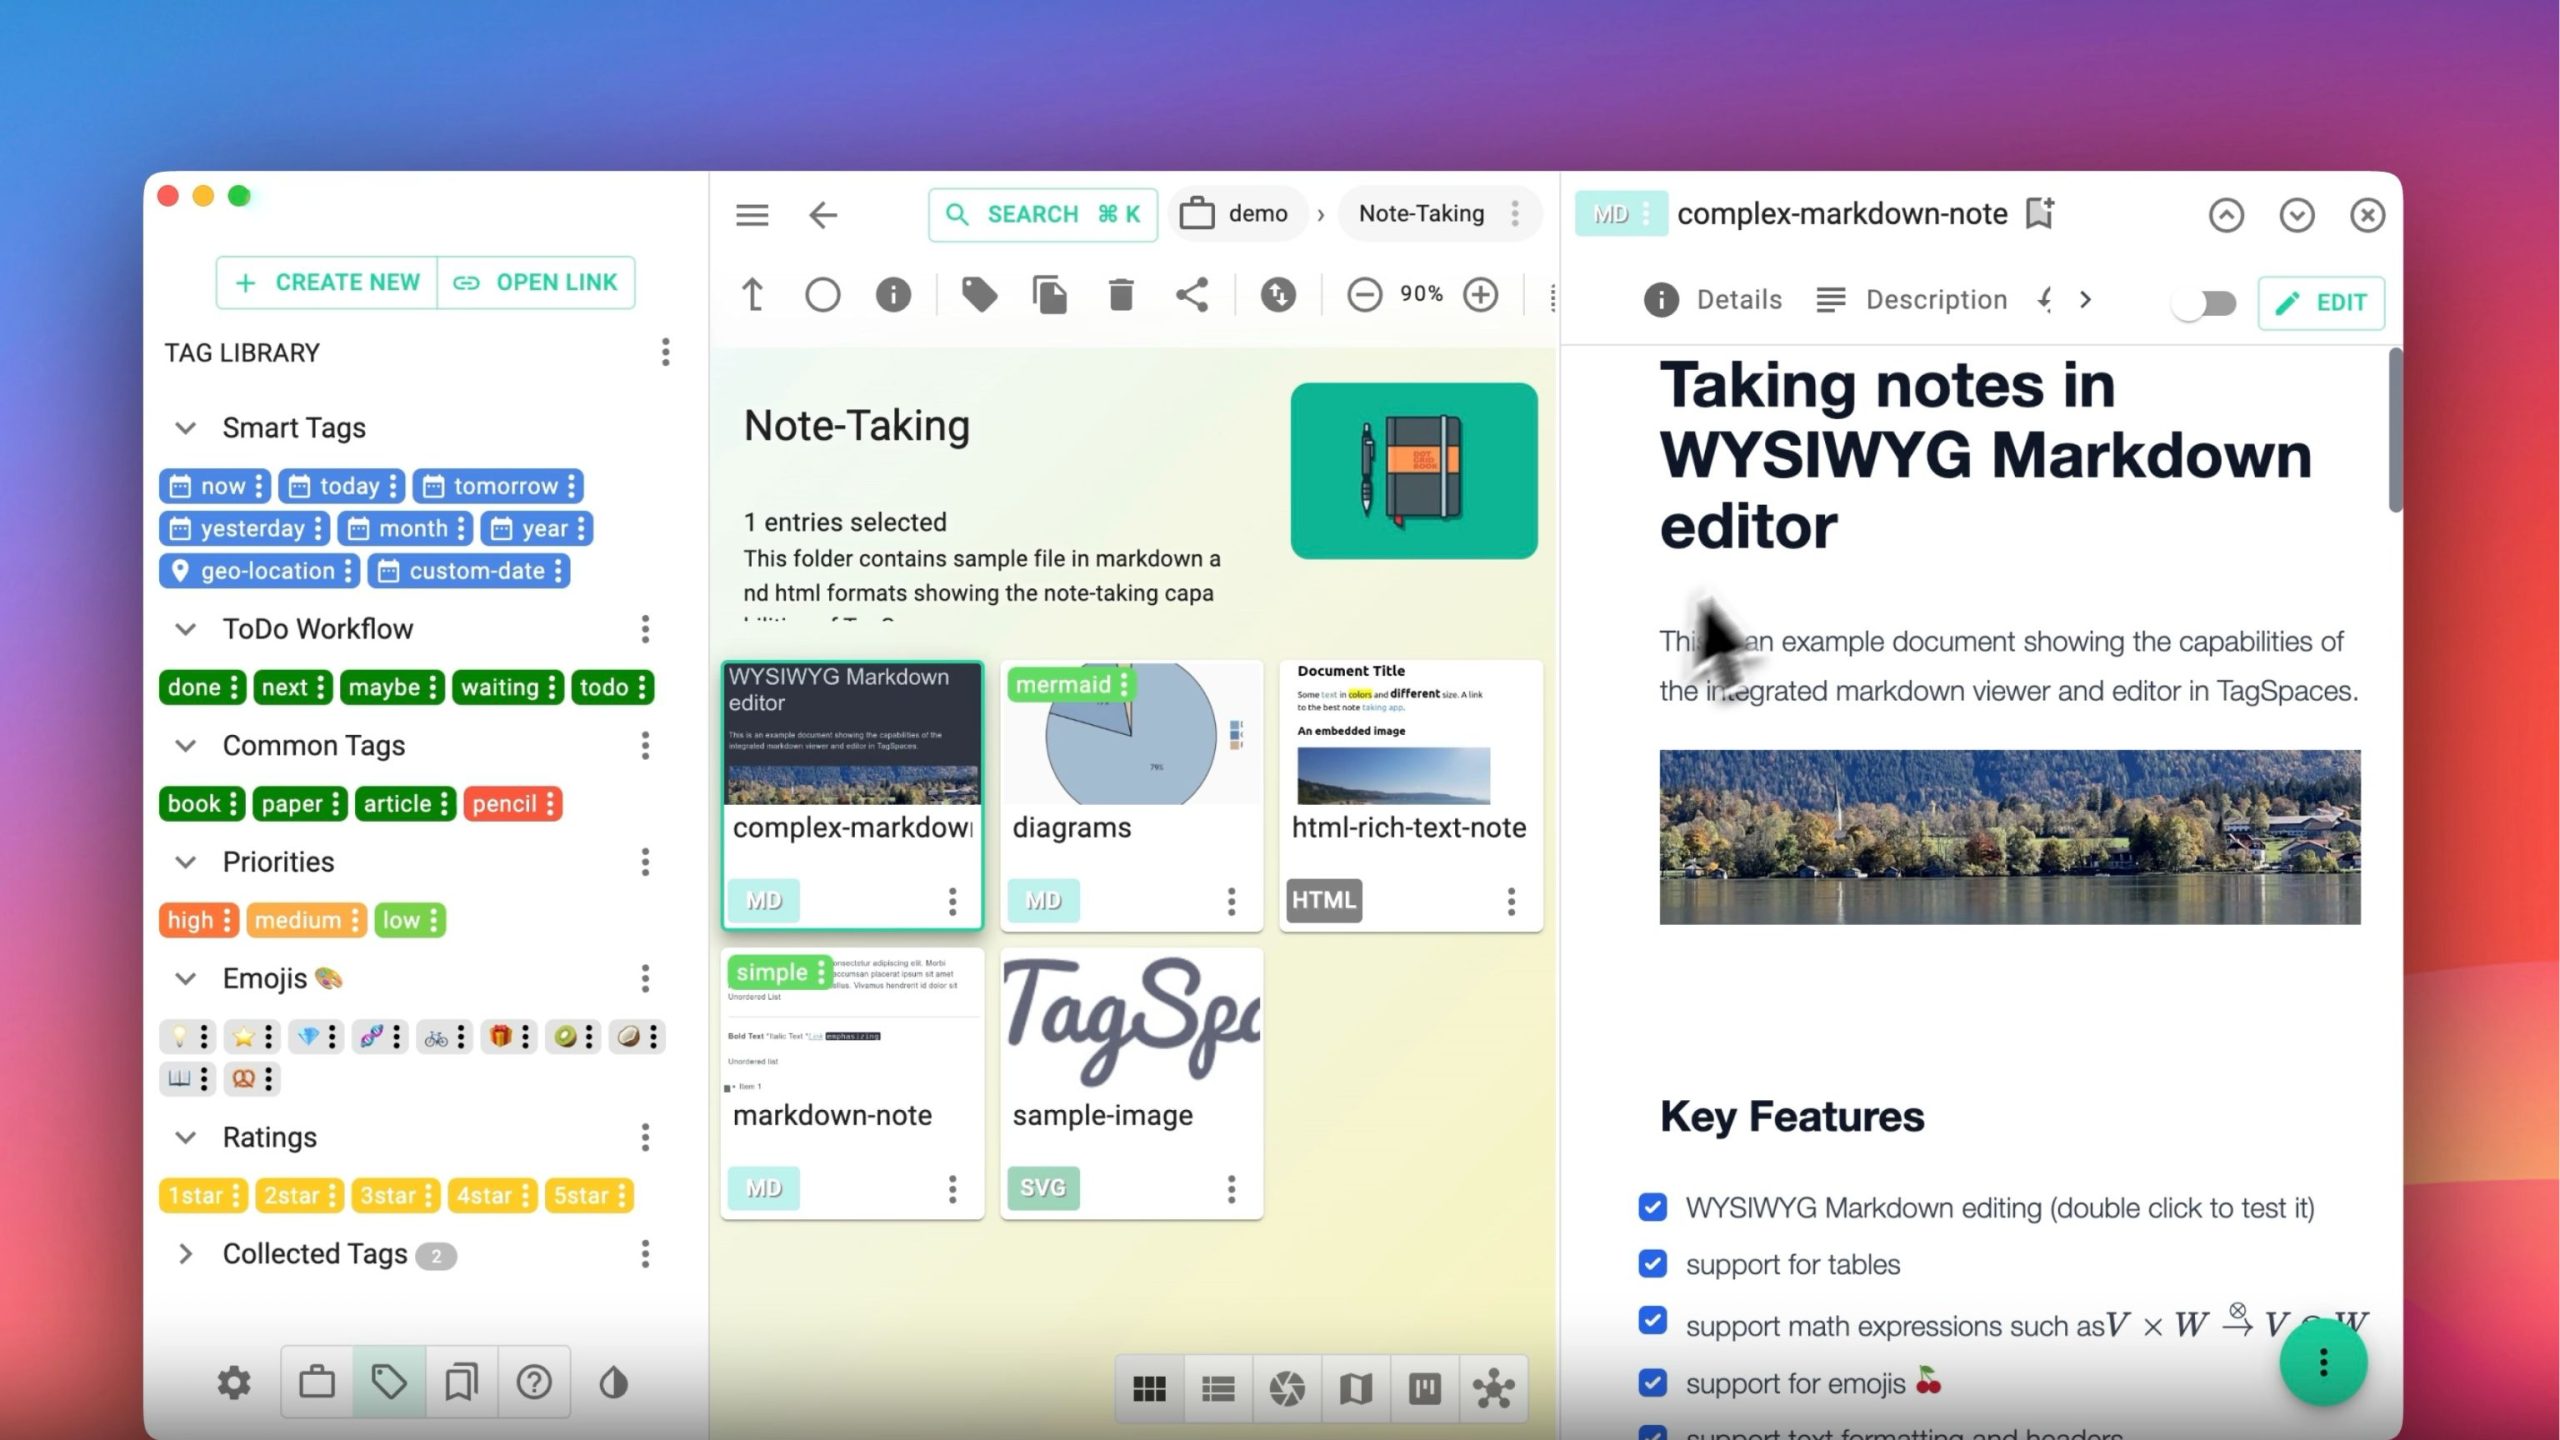Switch to list view perspective
Screen dimensions: 2560x1440
pyautogui.click(x=1218, y=1388)
